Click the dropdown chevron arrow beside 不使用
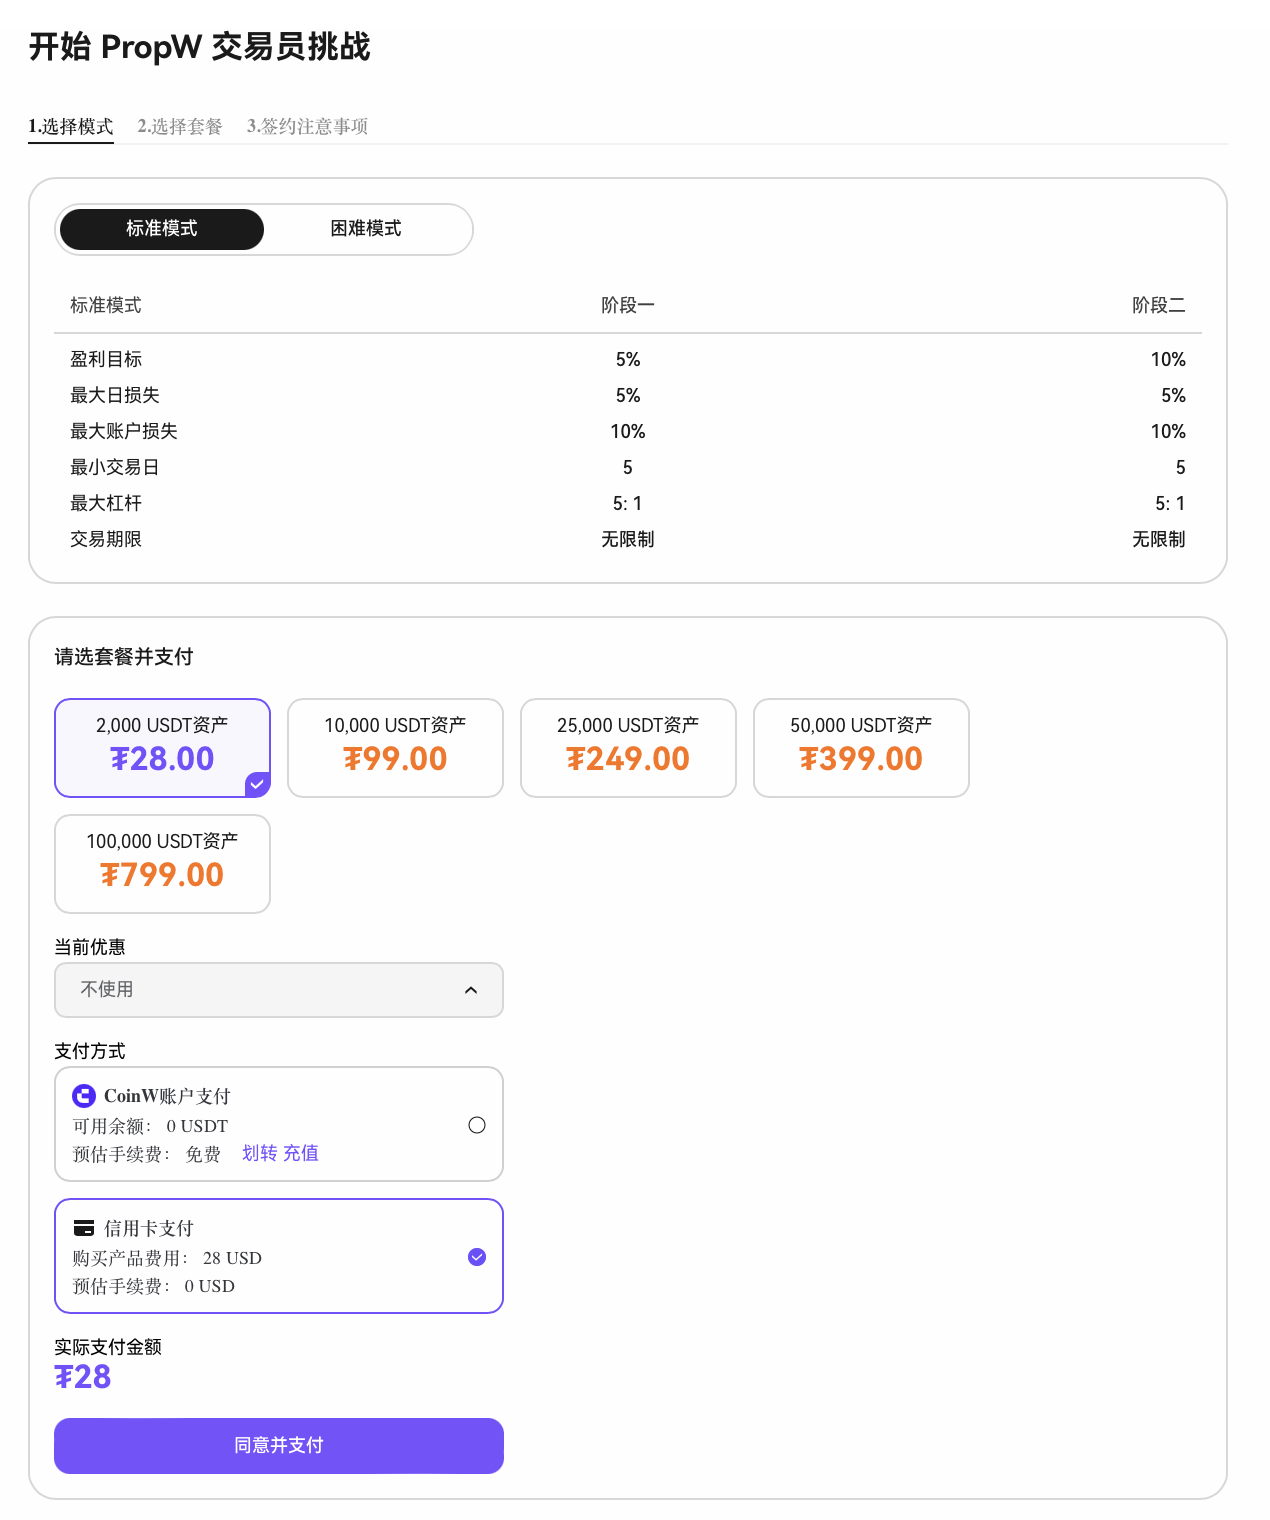1270x1520 pixels. pyautogui.click(x=471, y=990)
